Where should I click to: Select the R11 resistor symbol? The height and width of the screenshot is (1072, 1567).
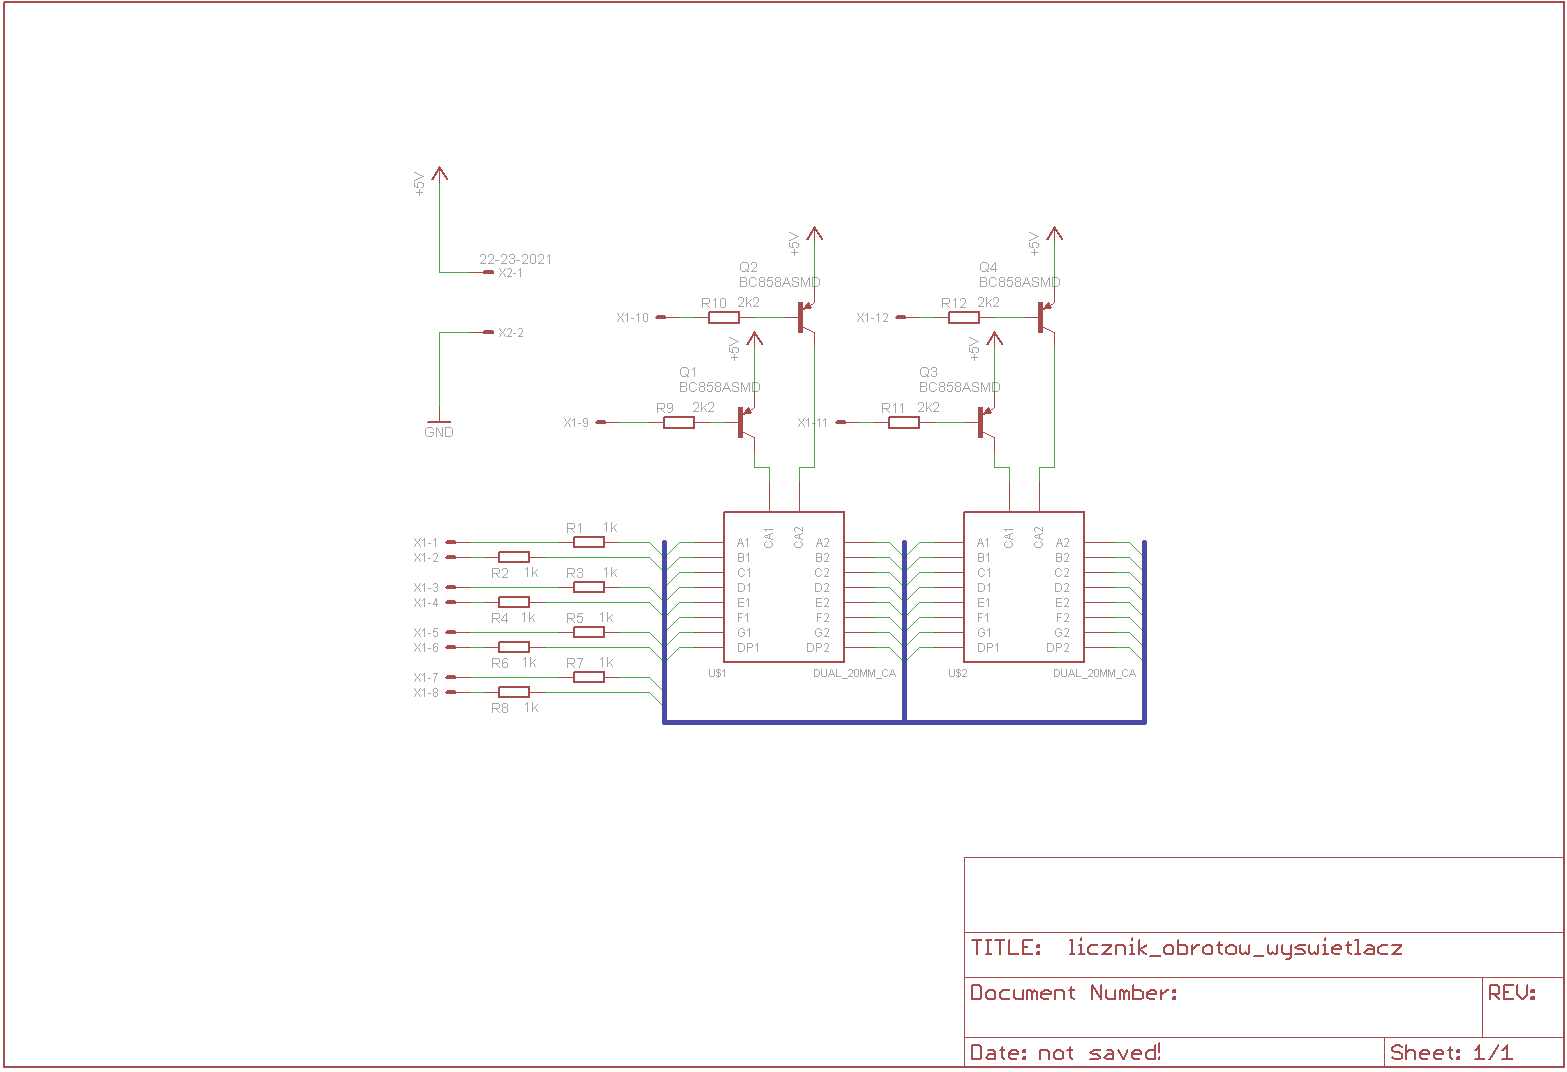click(904, 422)
